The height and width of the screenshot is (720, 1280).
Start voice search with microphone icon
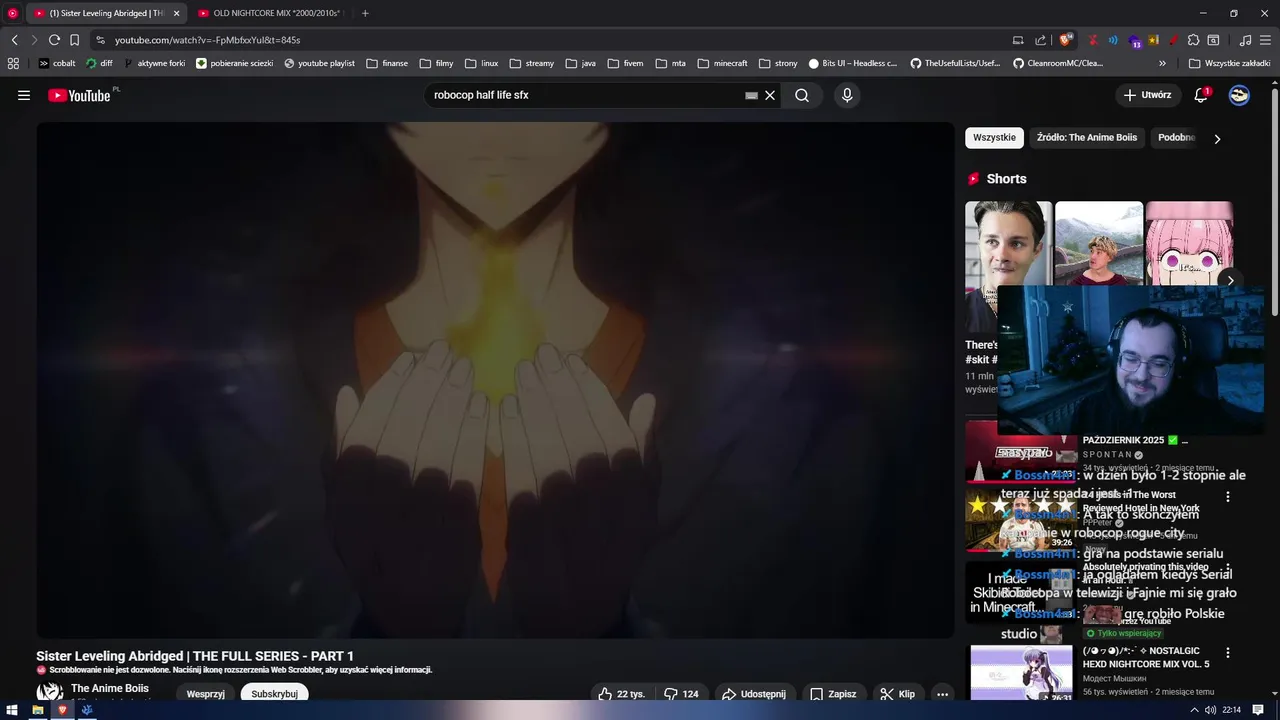[847, 95]
